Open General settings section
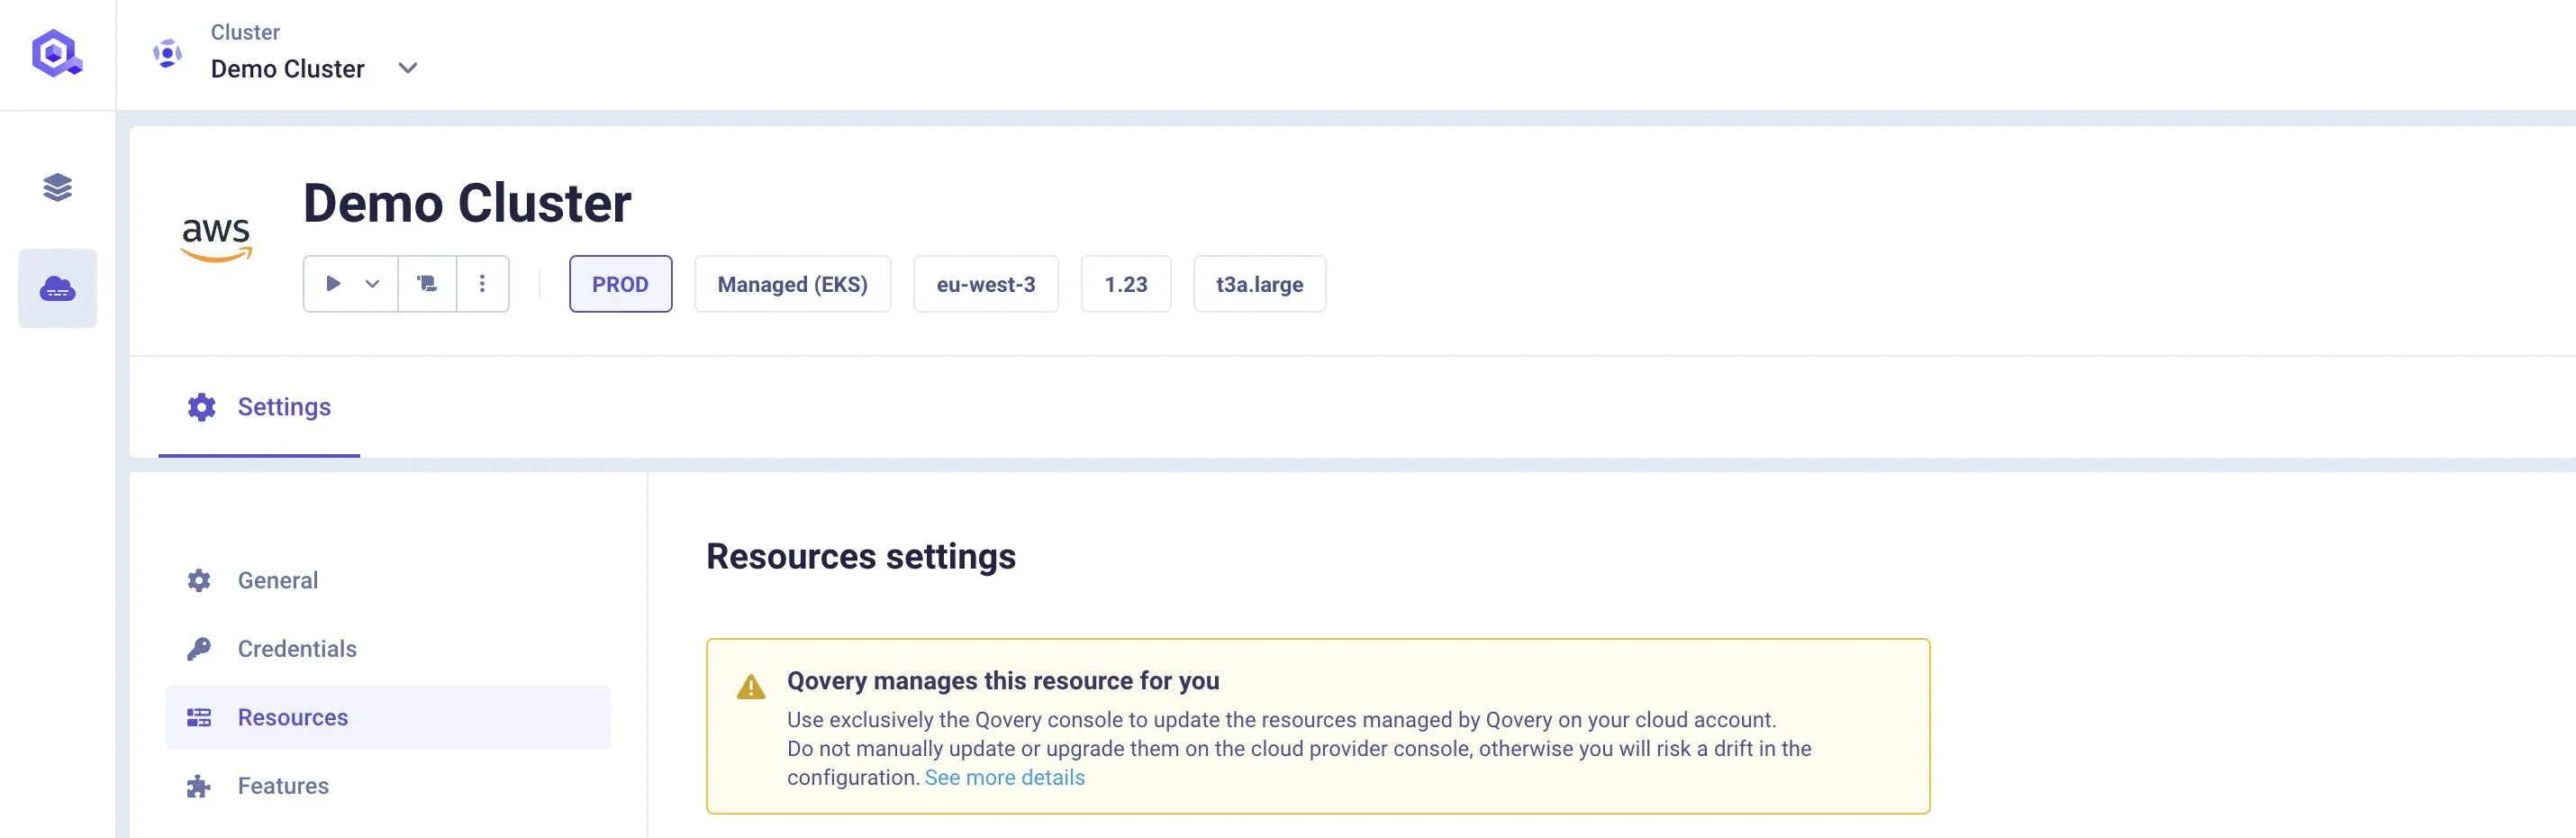The image size is (2576, 838). pyautogui.click(x=388, y=580)
